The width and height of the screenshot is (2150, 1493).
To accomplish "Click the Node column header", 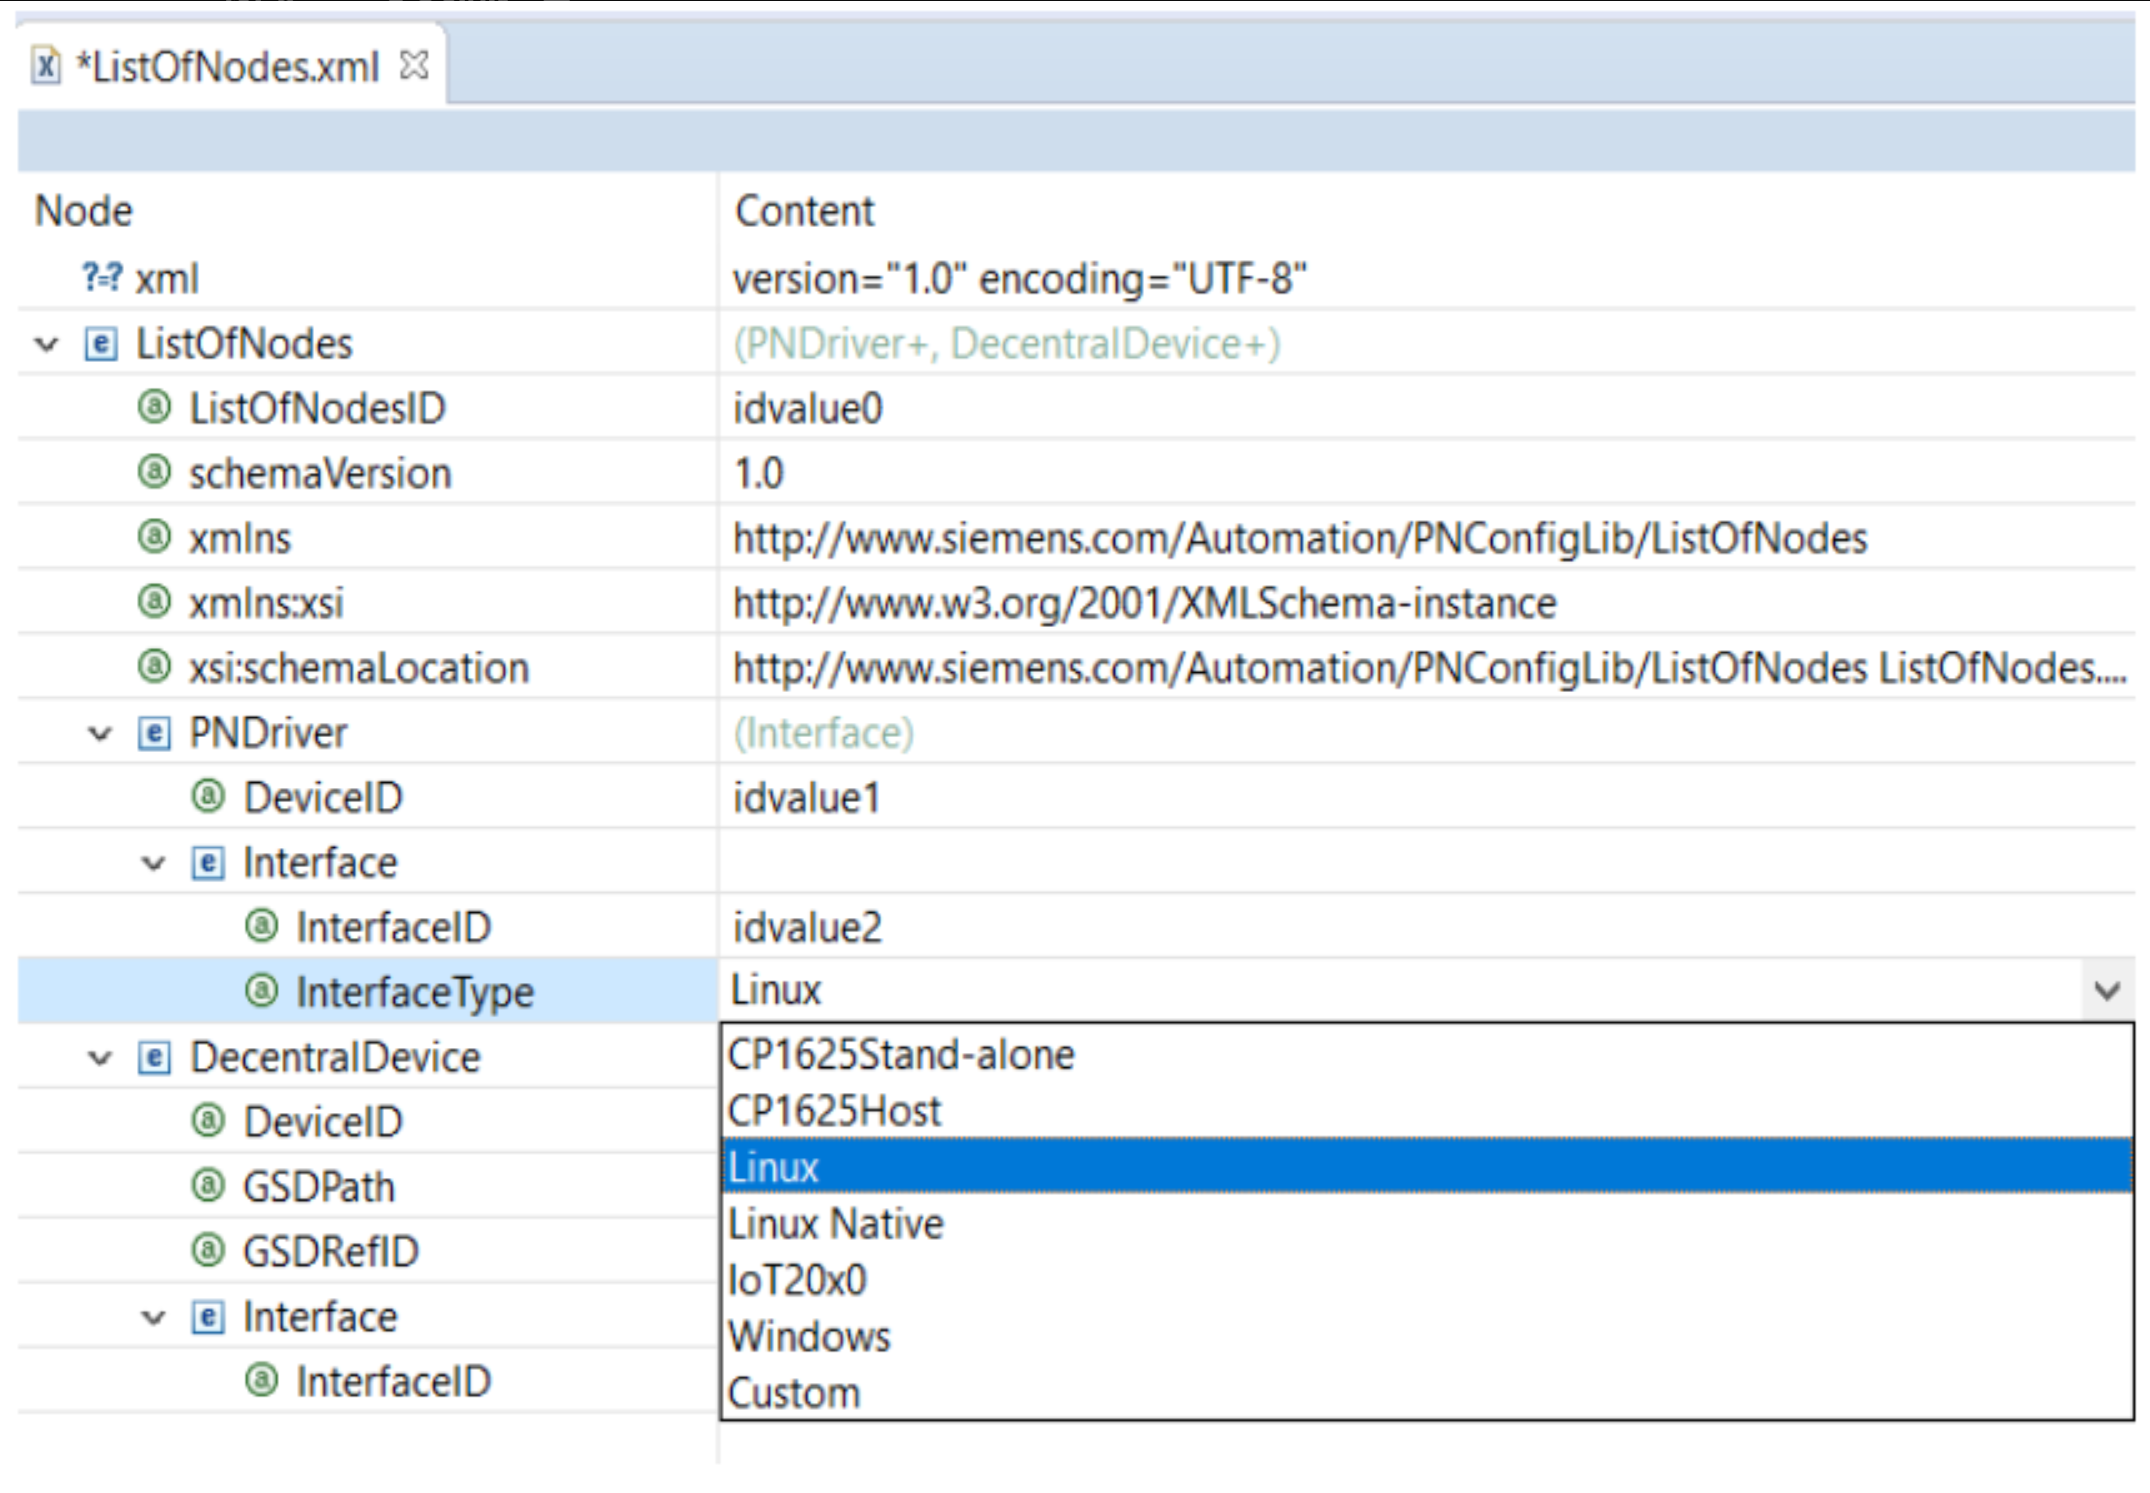I will [84, 211].
